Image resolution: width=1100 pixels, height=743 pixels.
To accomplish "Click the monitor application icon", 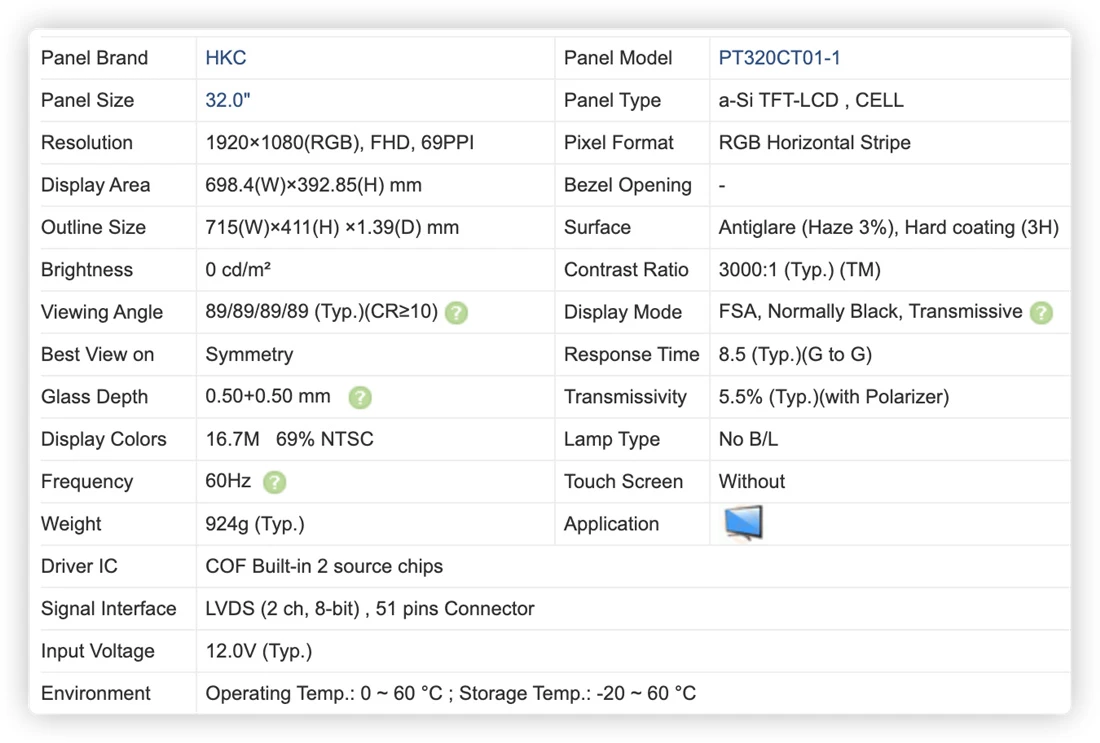I will tap(743, 523).
